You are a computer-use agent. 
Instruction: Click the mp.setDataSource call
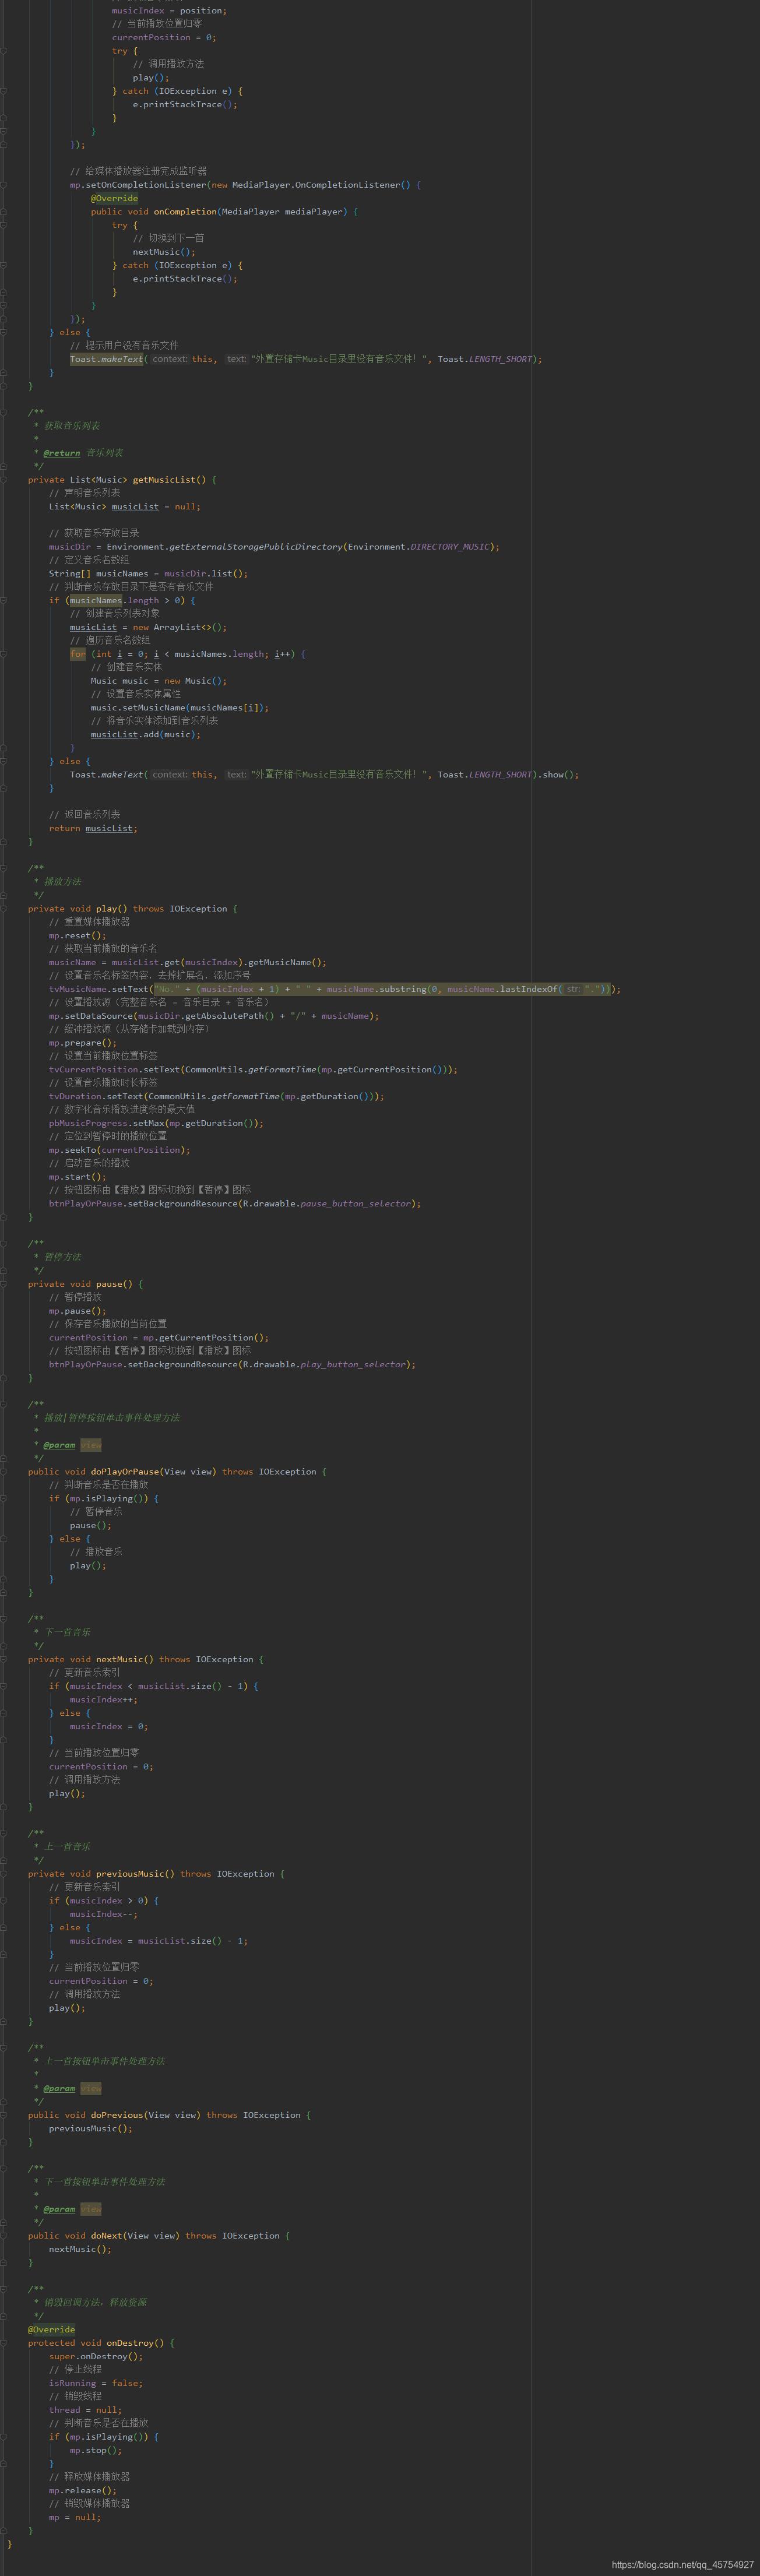(214, 1016)
